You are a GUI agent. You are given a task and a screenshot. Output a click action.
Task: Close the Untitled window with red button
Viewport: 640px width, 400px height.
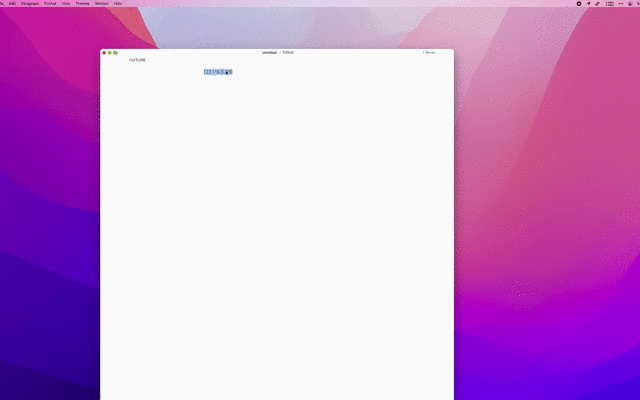pos(104,52)
